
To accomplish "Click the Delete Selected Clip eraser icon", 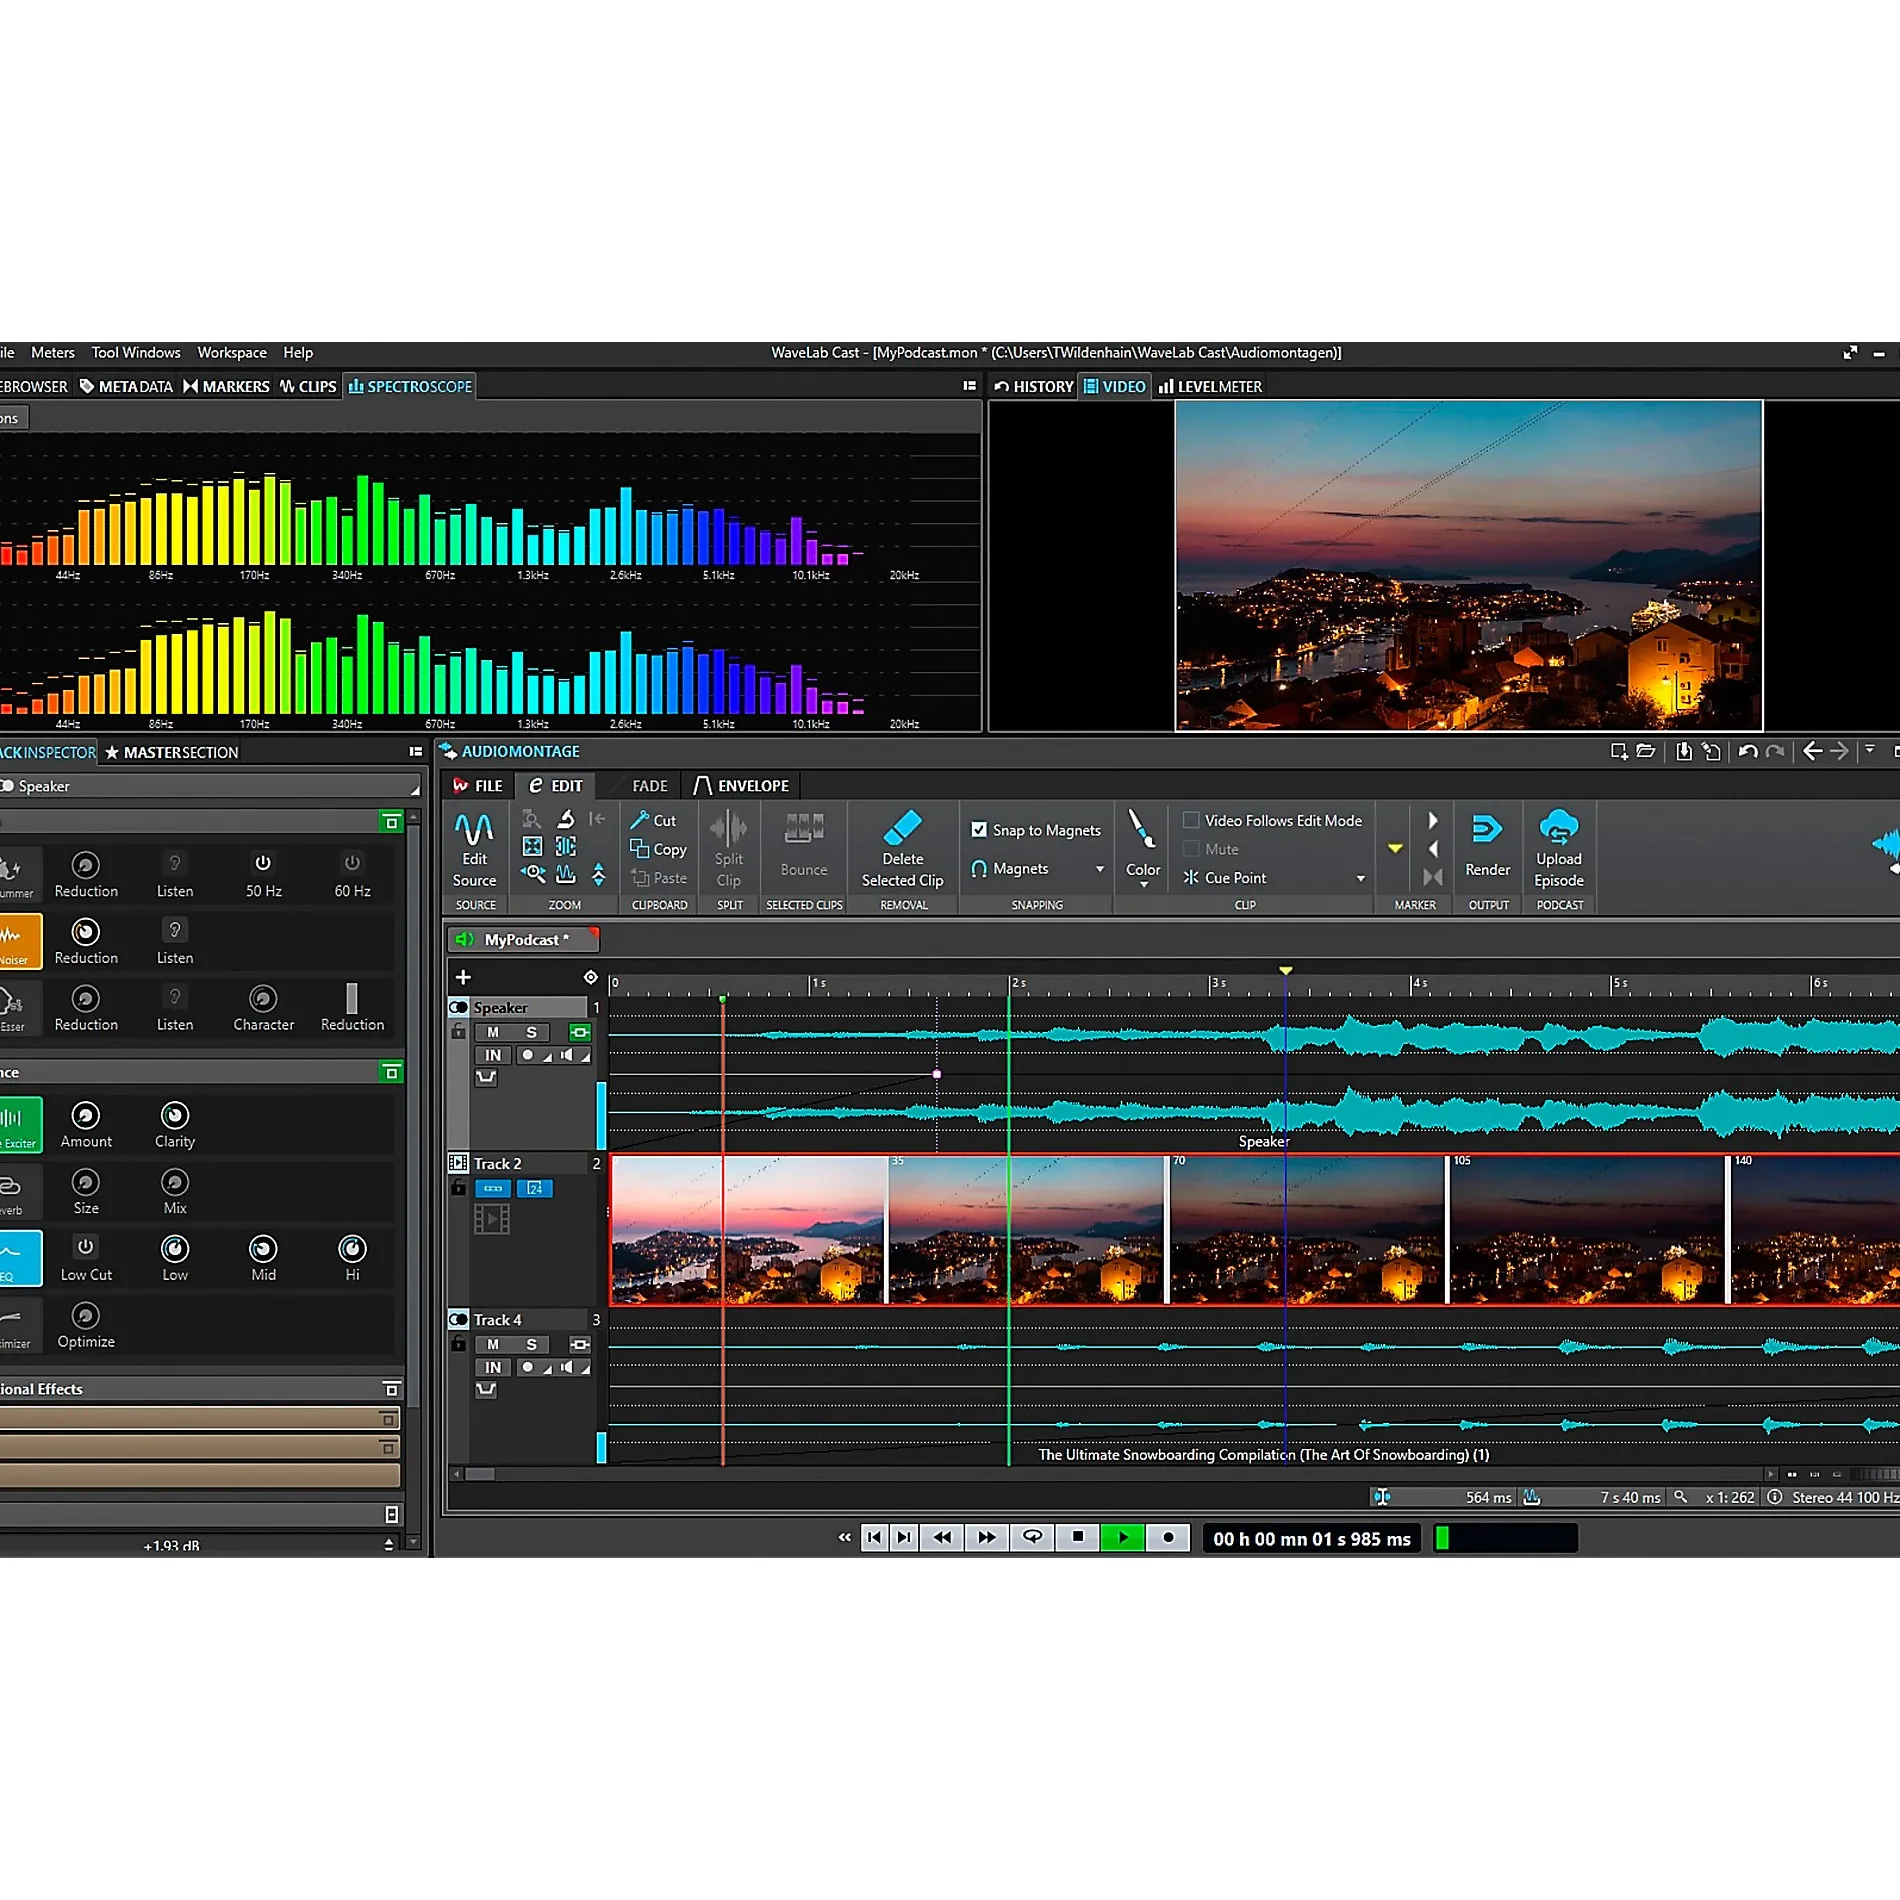I will tap(902, 828).
